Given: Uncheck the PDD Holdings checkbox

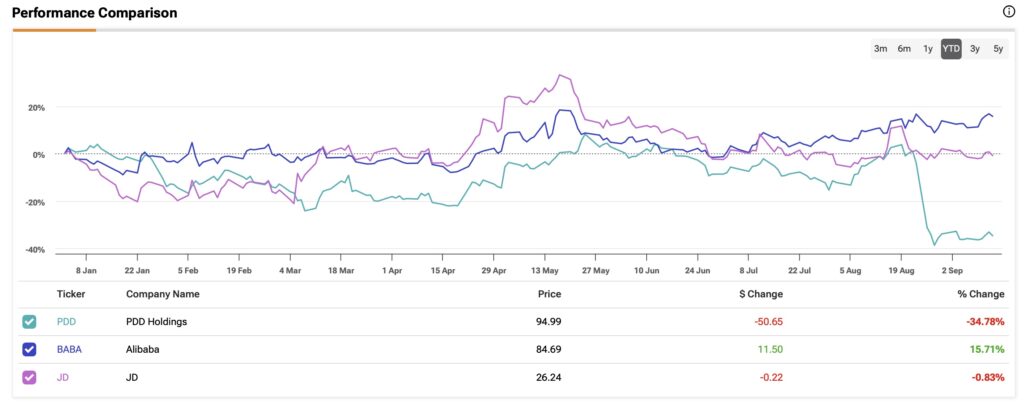Looking at the screenshot, I should (x=29, y=322).
